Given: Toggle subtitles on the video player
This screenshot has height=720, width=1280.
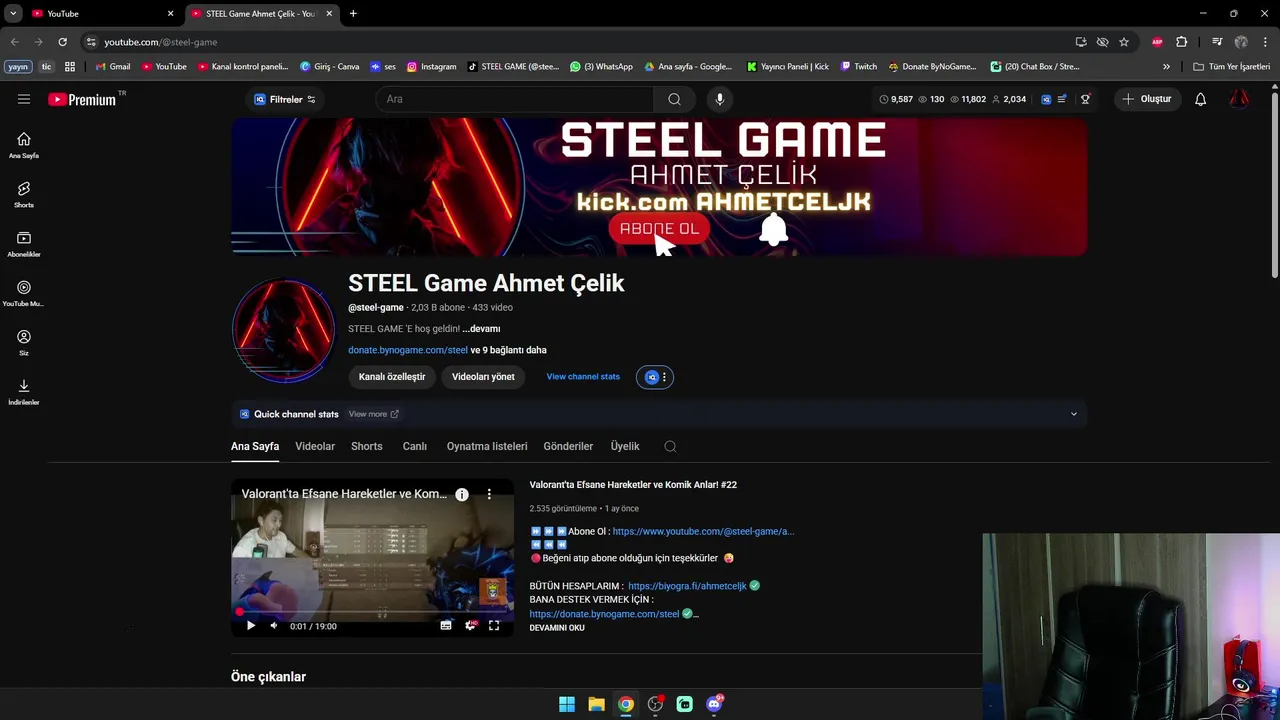Looking at the screenshot, I should point(446,626).
